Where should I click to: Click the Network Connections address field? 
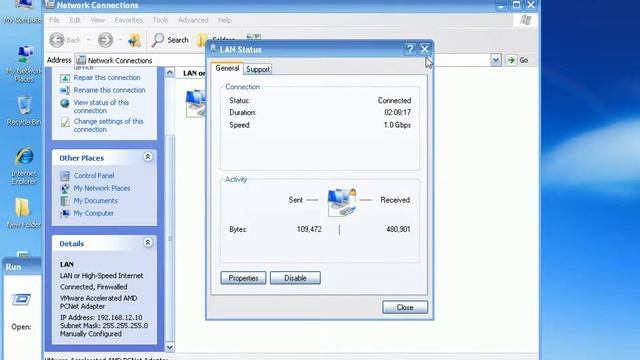coord(282,60)
